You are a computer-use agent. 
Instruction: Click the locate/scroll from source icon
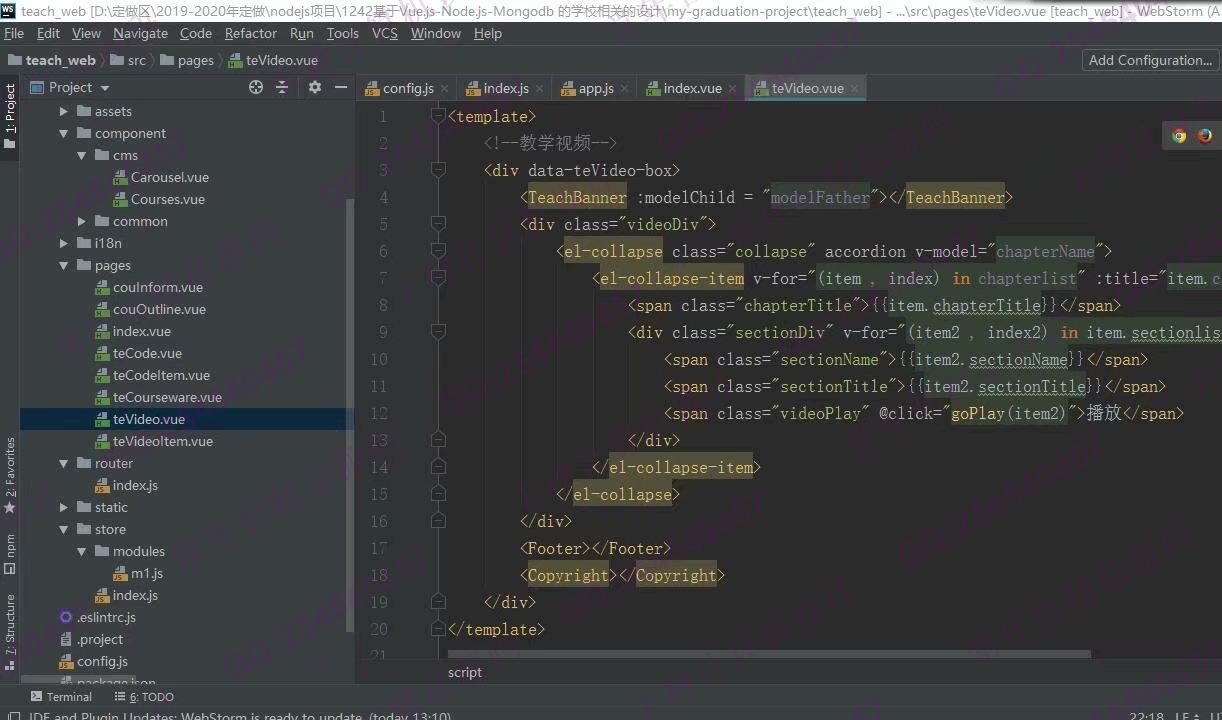click(x=256, y=87)
